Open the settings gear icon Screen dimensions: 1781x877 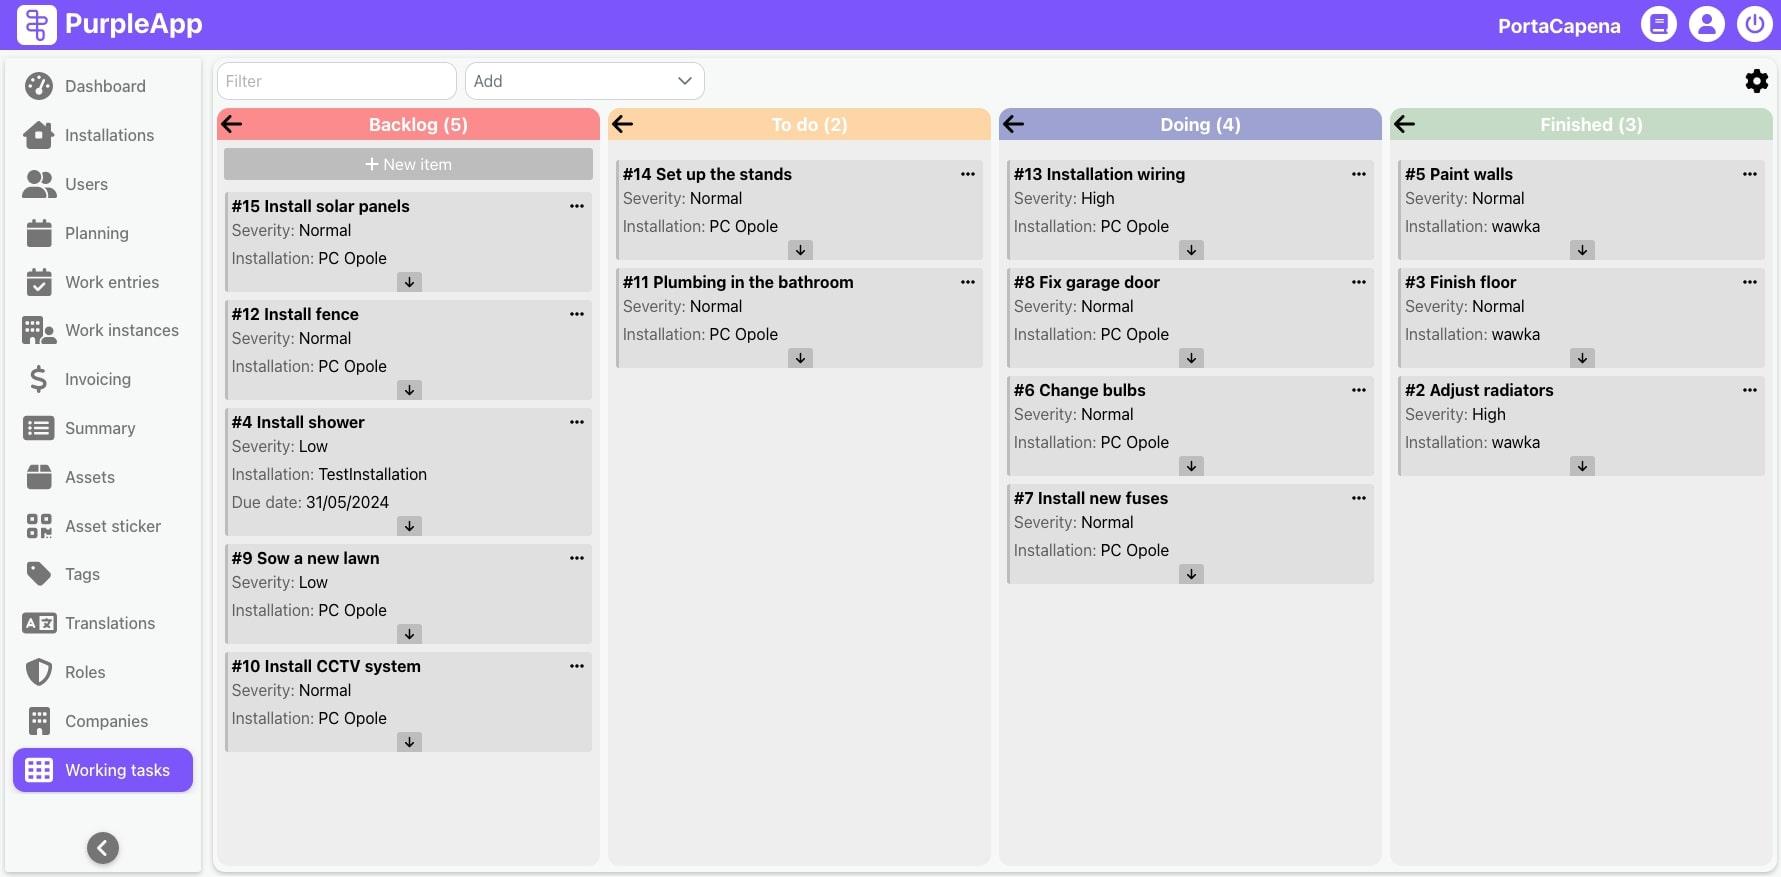(x=1756, y=81)
